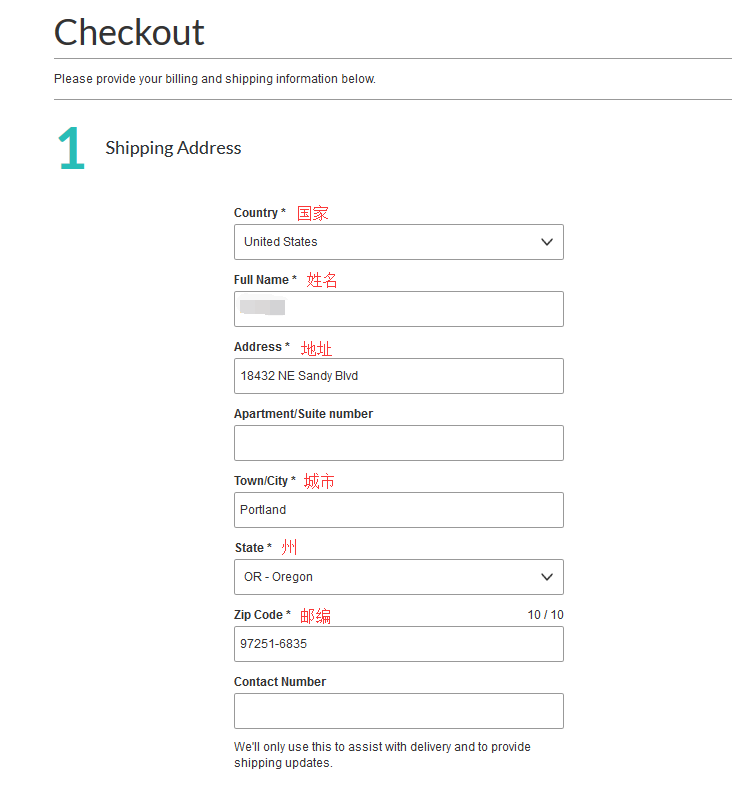Click the chevron arrow in State dropdown
This screenshot has width=732, height=790.
coord(547,577)
